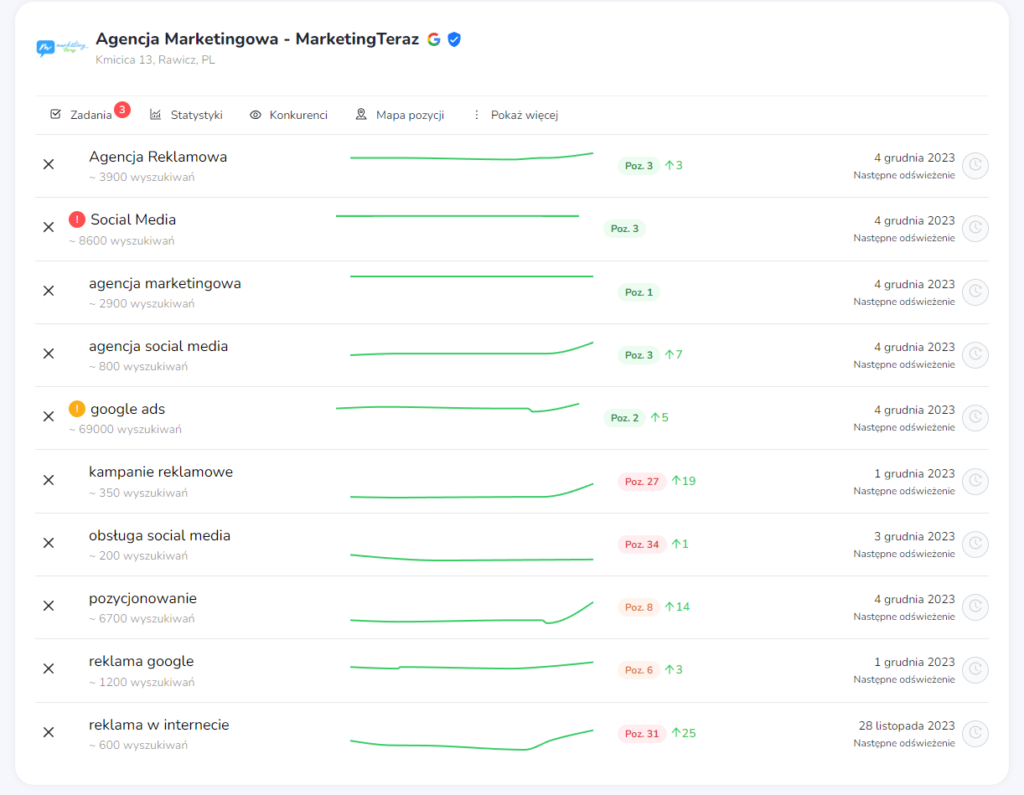Open Mapa pozycji view

[x=400, y=115]
